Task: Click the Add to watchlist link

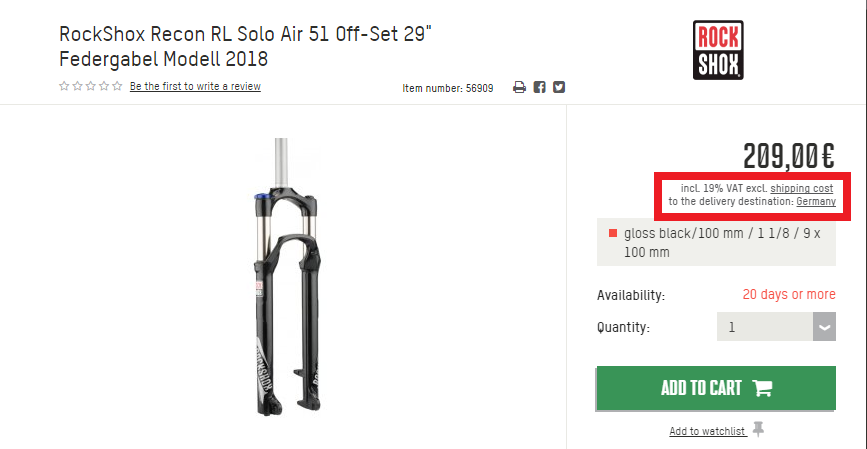Action: [707, 431]
